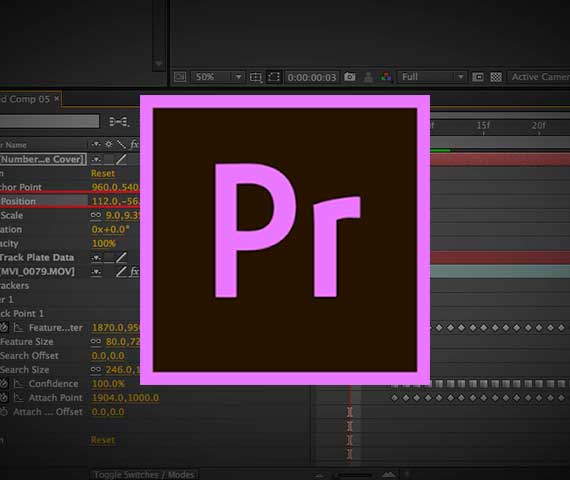Image resolution: width=570 pixels, height=480 pixels.
Task: Select the Comp 05 timeline tab
Action: point(26,99)
